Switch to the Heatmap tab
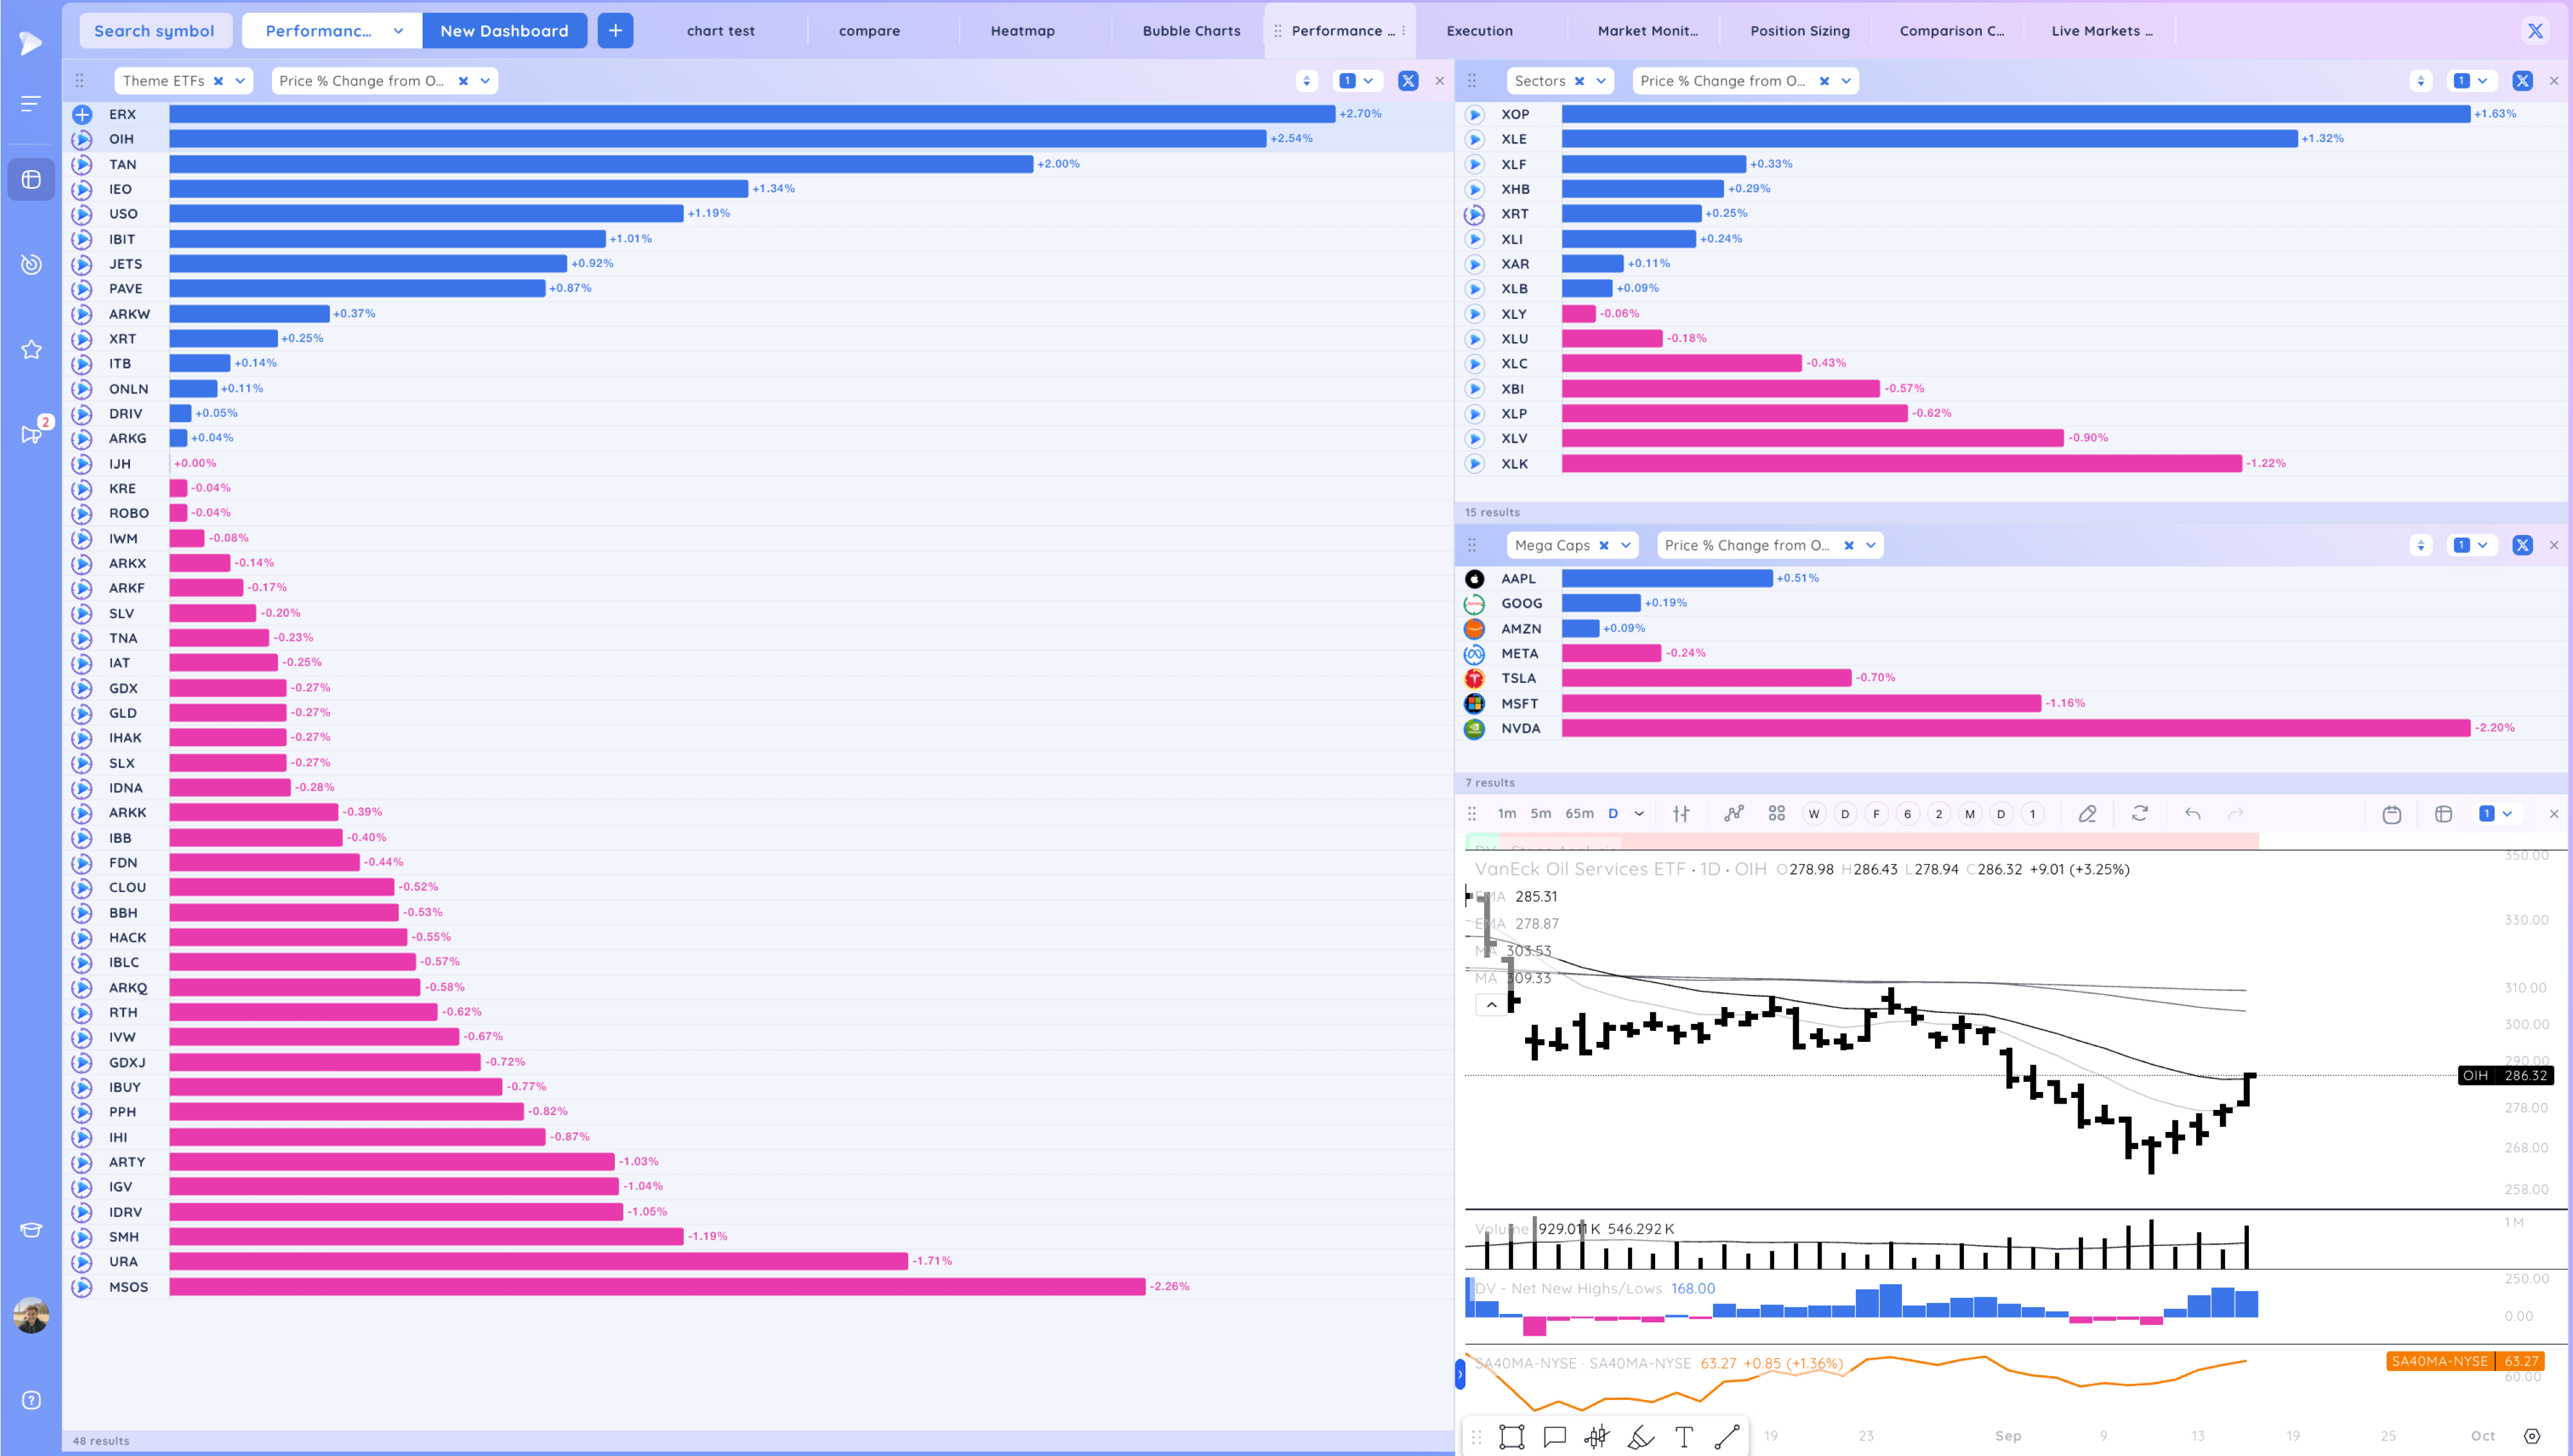The width and height of the screenshot is (2573, 1456). [x=1022, y=31]
